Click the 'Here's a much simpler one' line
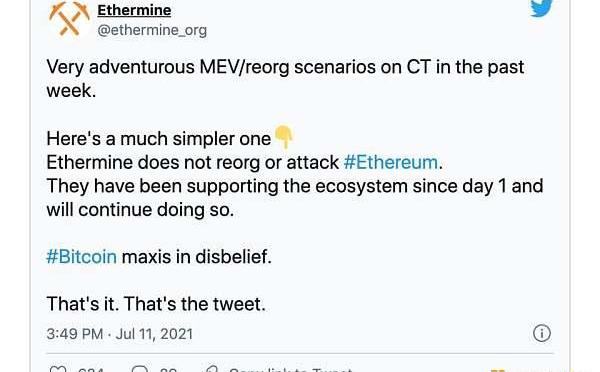The width and height of the screenshot is (600, 372). click(x=158, y=139)
